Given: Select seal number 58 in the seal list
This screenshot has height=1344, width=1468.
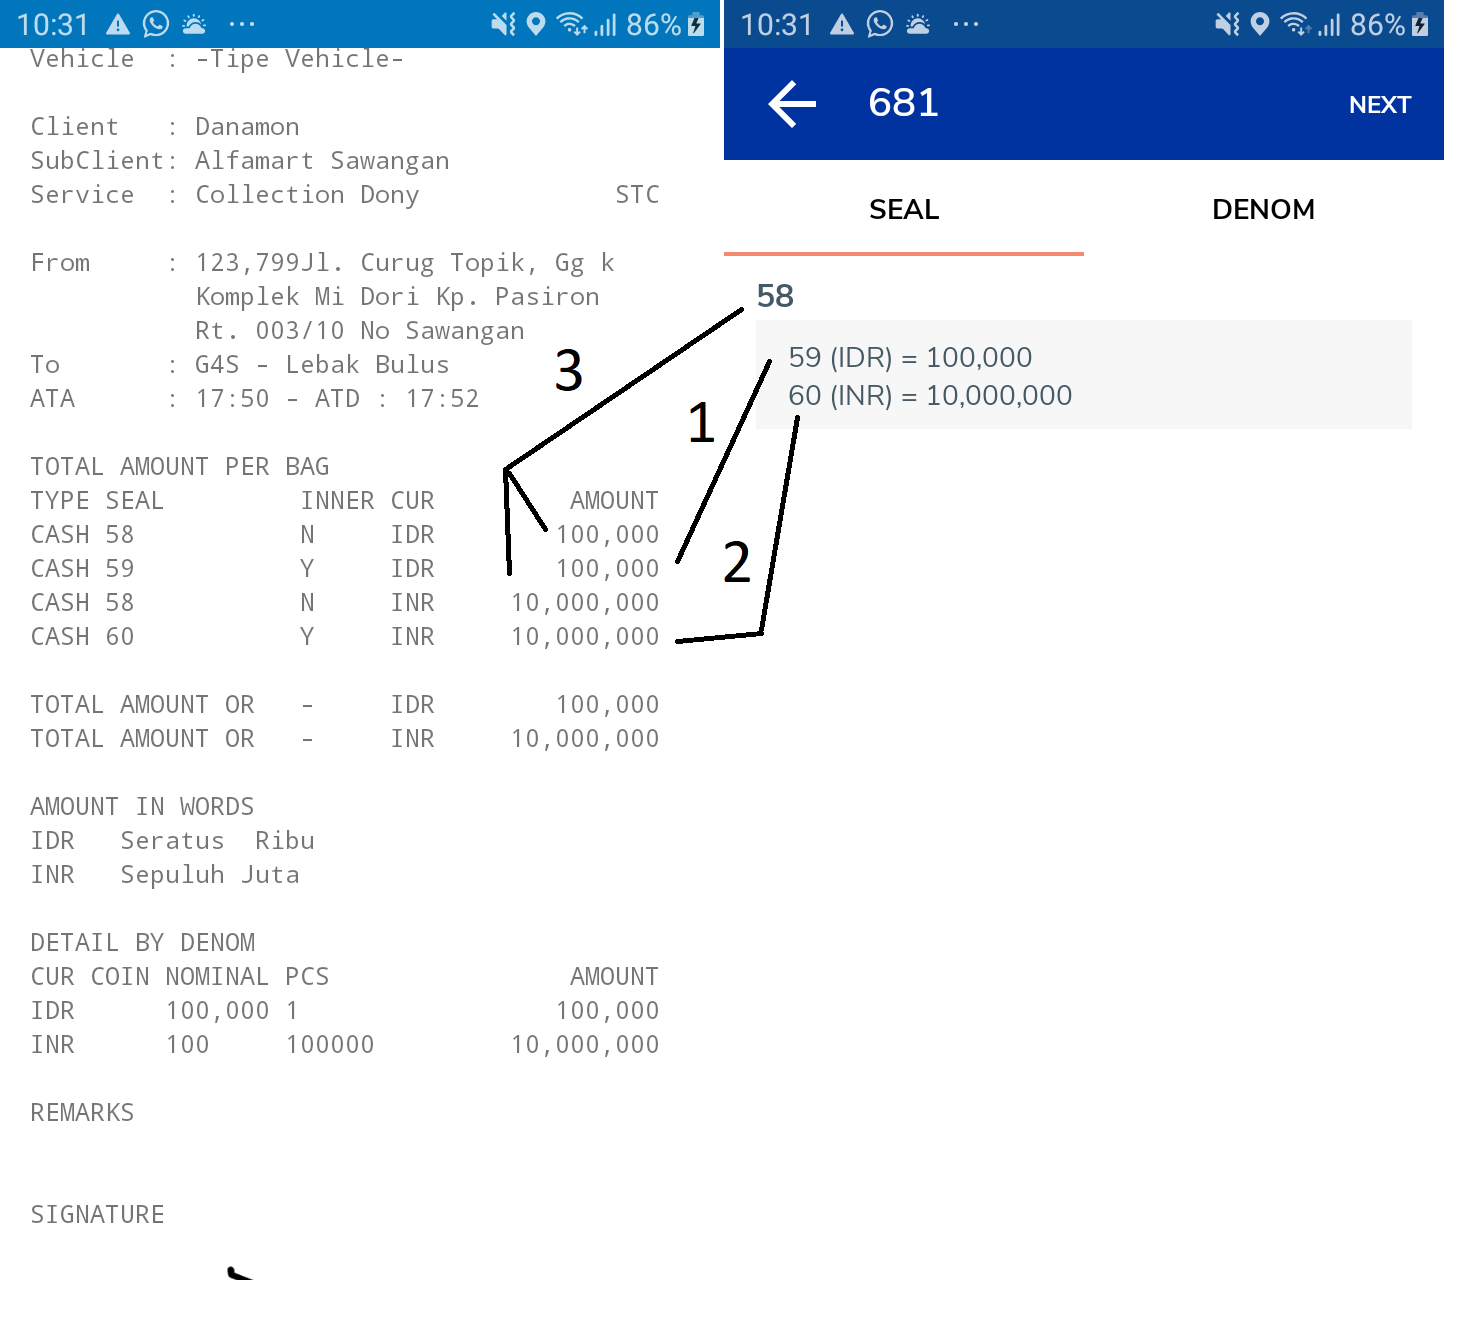Looking at the screenshot, I should click(775, 296).
